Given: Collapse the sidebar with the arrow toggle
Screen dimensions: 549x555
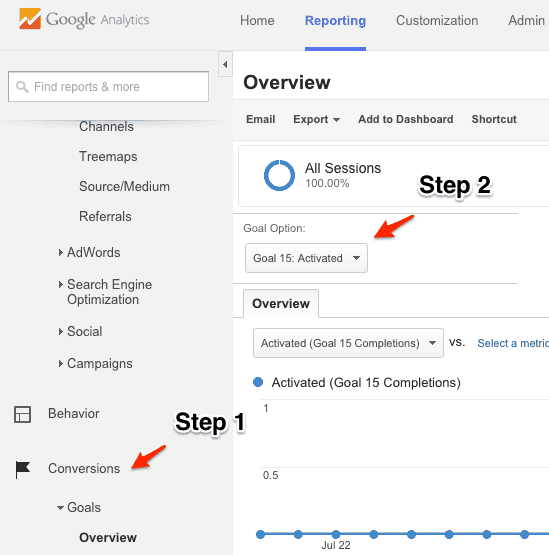Looking at the screenshot, I should 225,64.
